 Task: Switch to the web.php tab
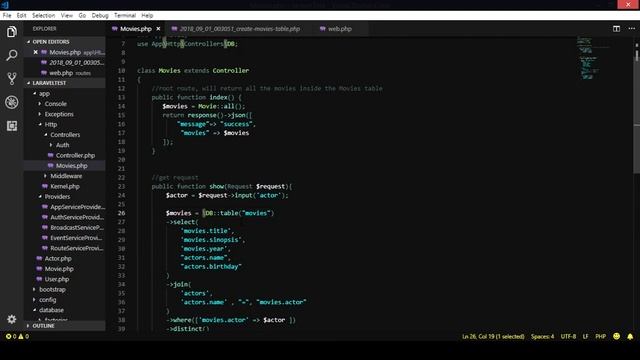point(340,29)
